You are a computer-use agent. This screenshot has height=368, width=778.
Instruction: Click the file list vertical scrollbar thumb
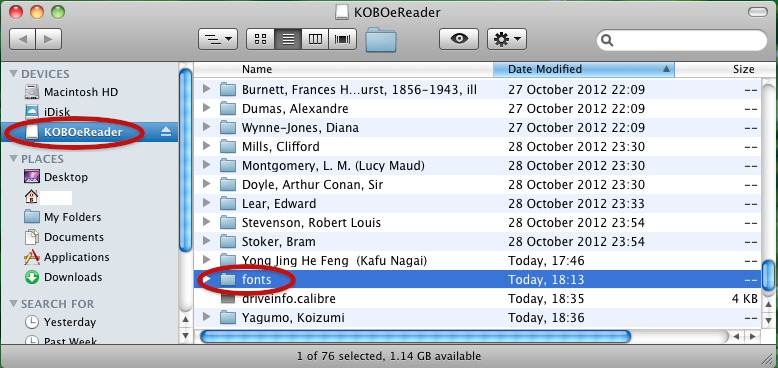coord(768,274)
